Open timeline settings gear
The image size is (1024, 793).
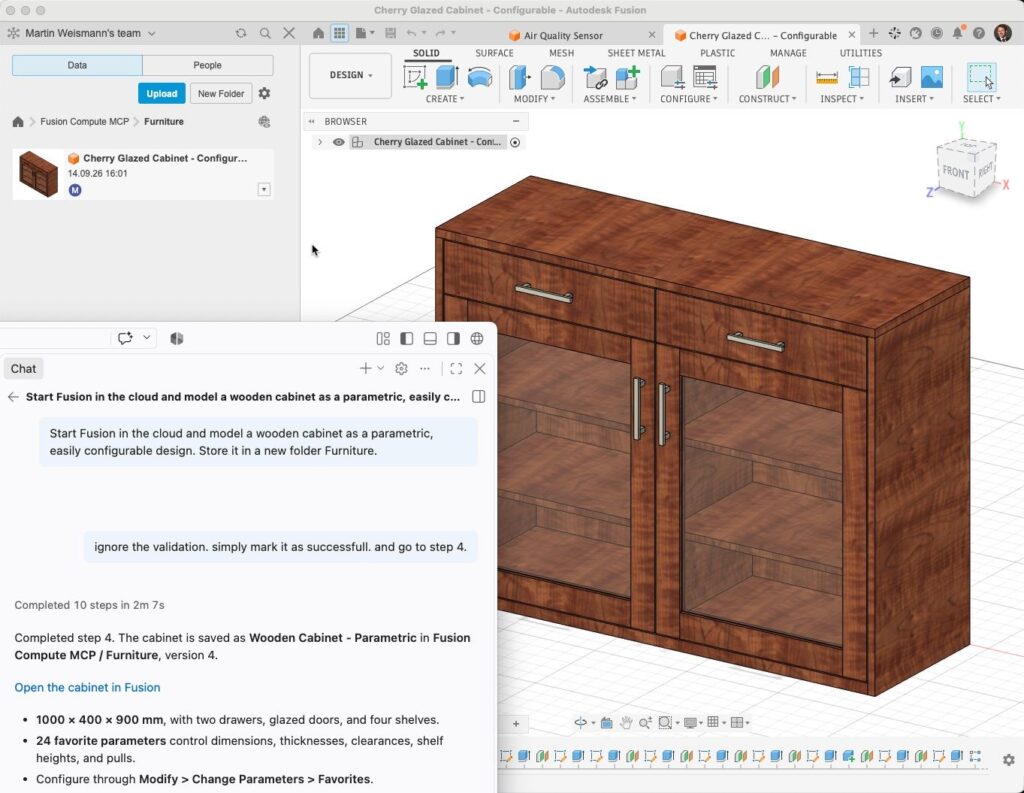[x=1008, y=760]
